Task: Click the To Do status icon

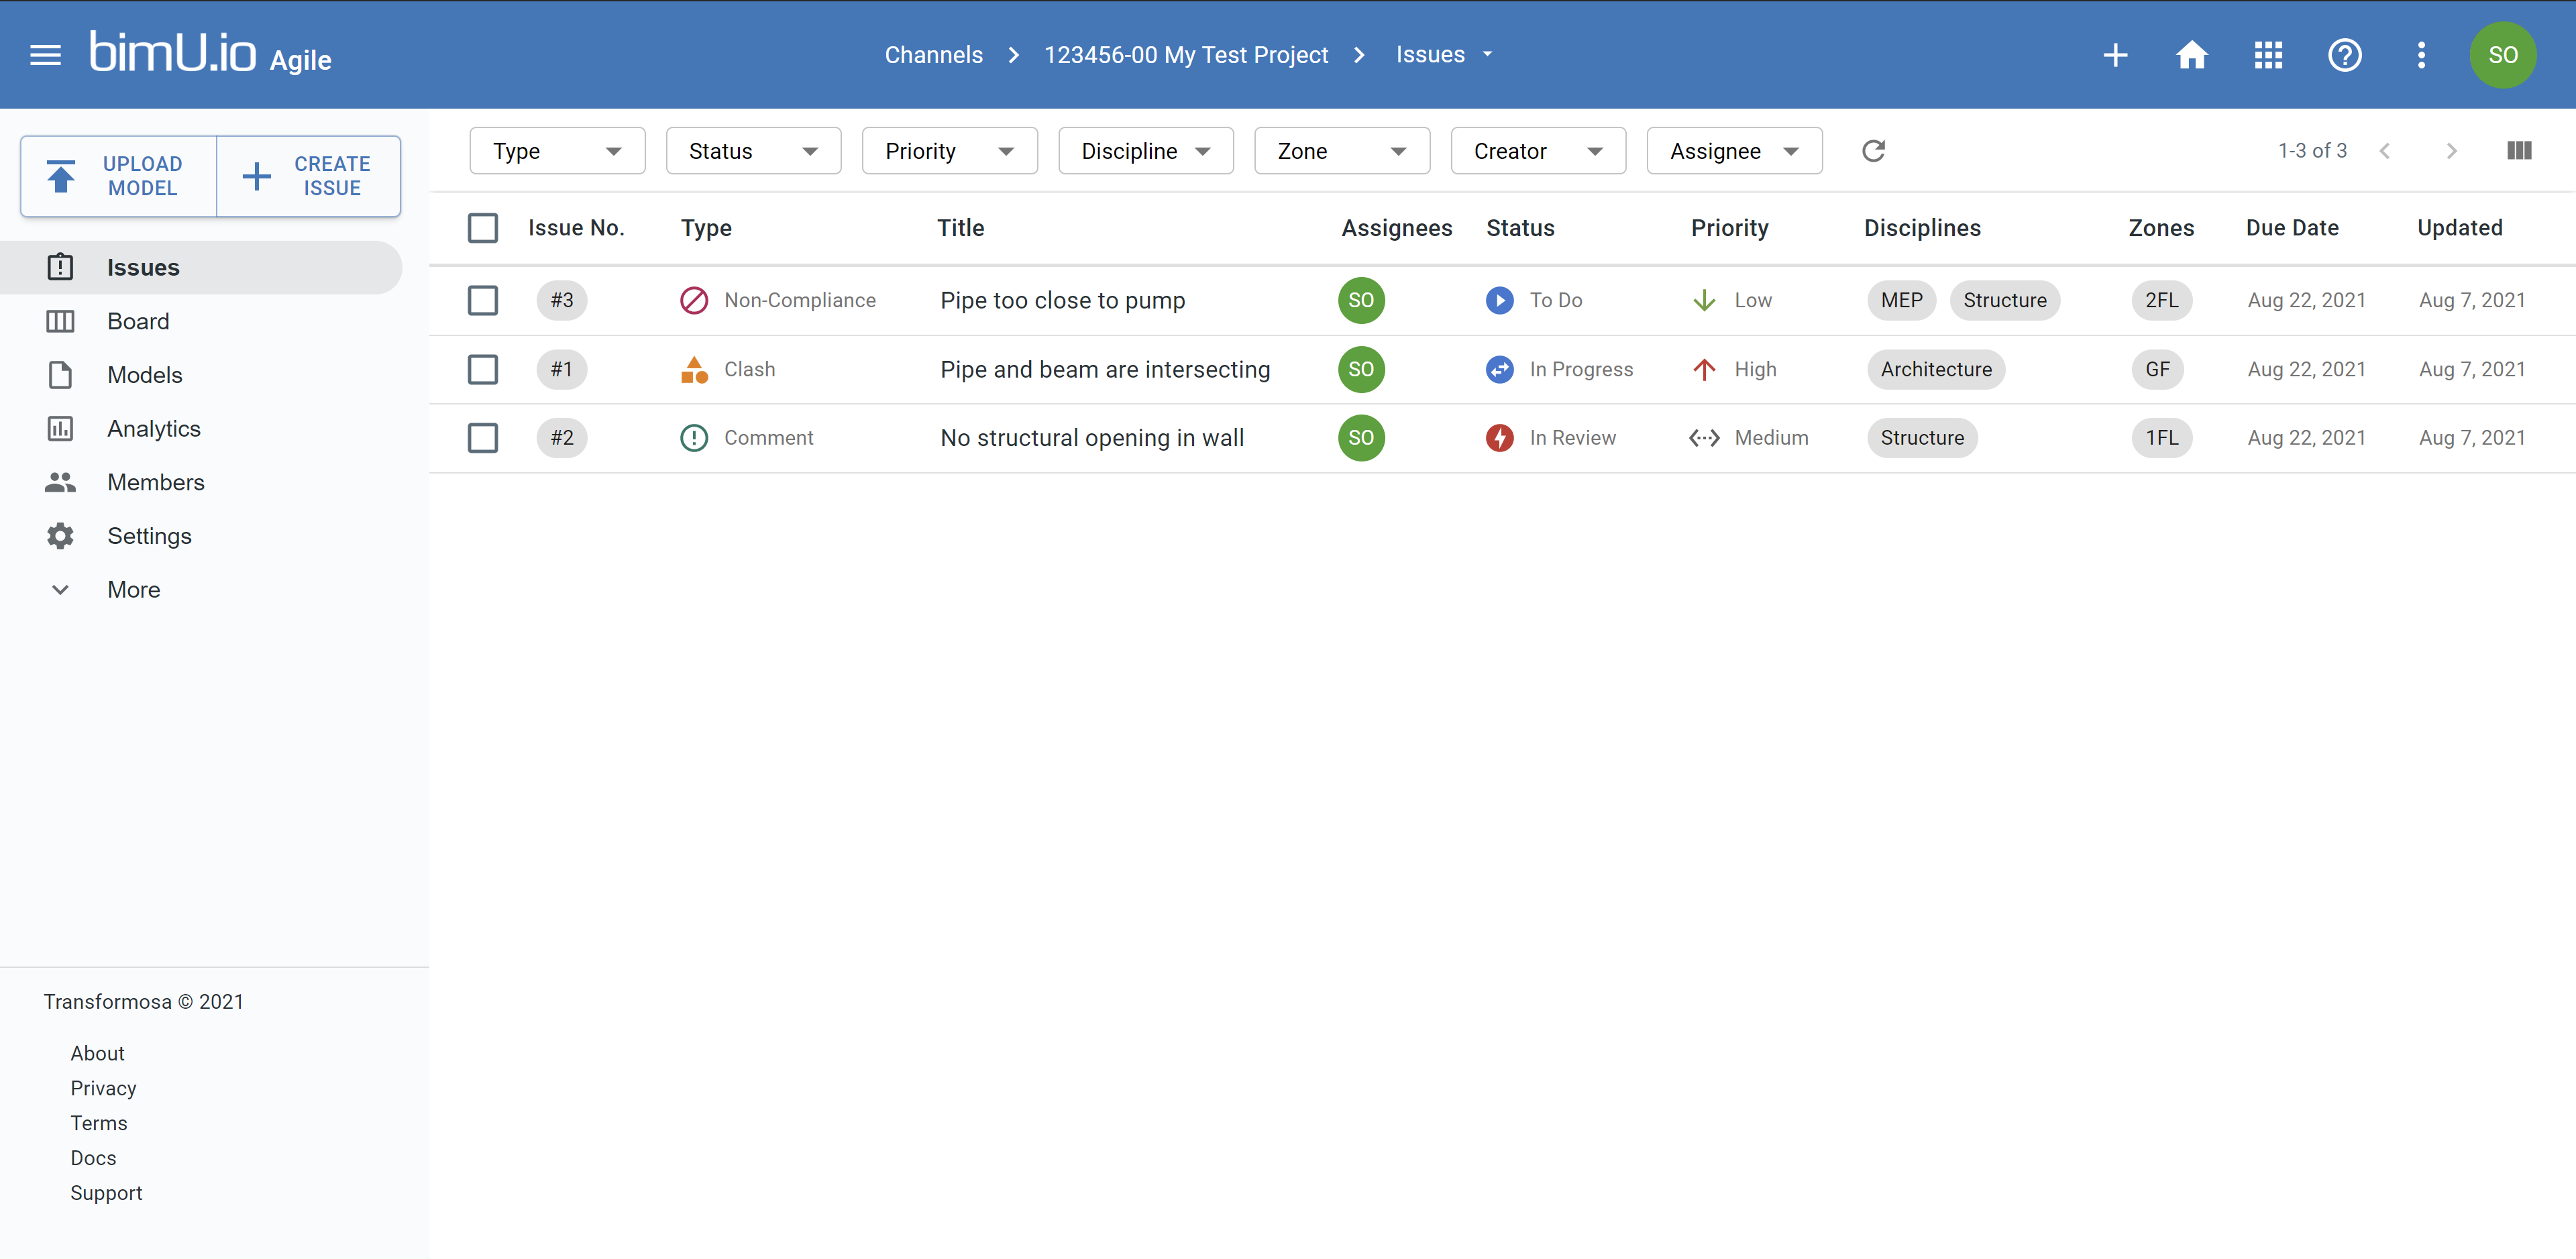Action: 1499,300
